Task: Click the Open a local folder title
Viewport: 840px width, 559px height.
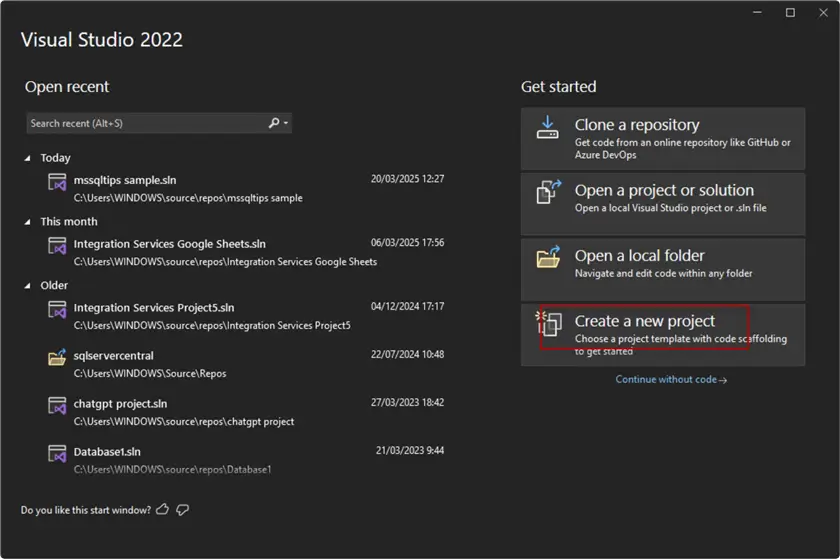Action: coord(640,256)
